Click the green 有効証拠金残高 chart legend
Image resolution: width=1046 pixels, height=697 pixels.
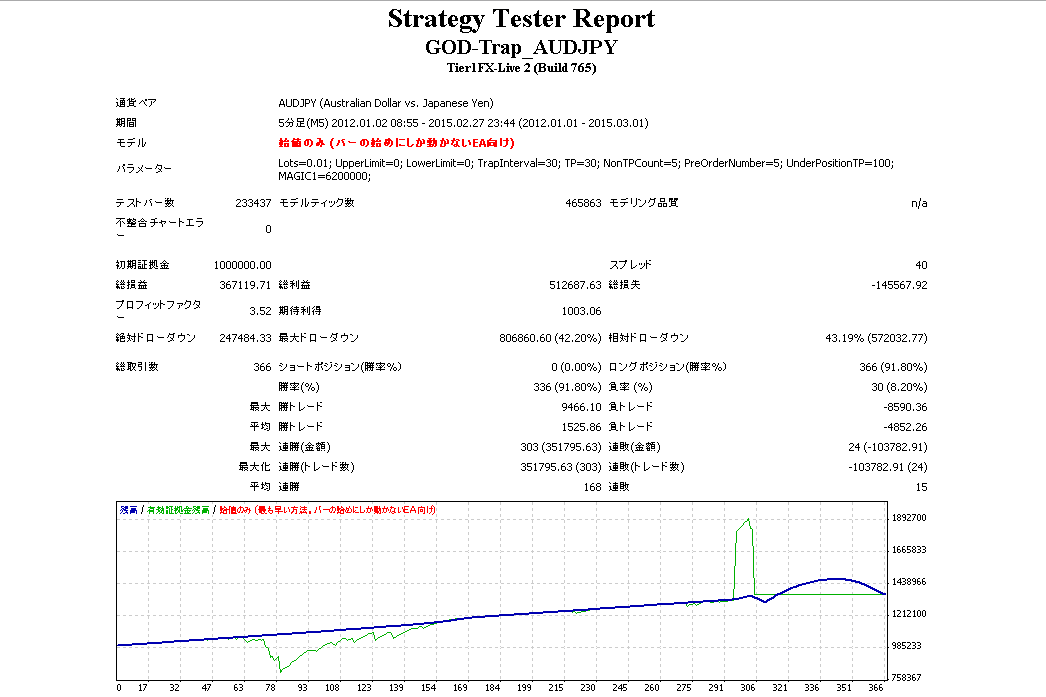177,510
